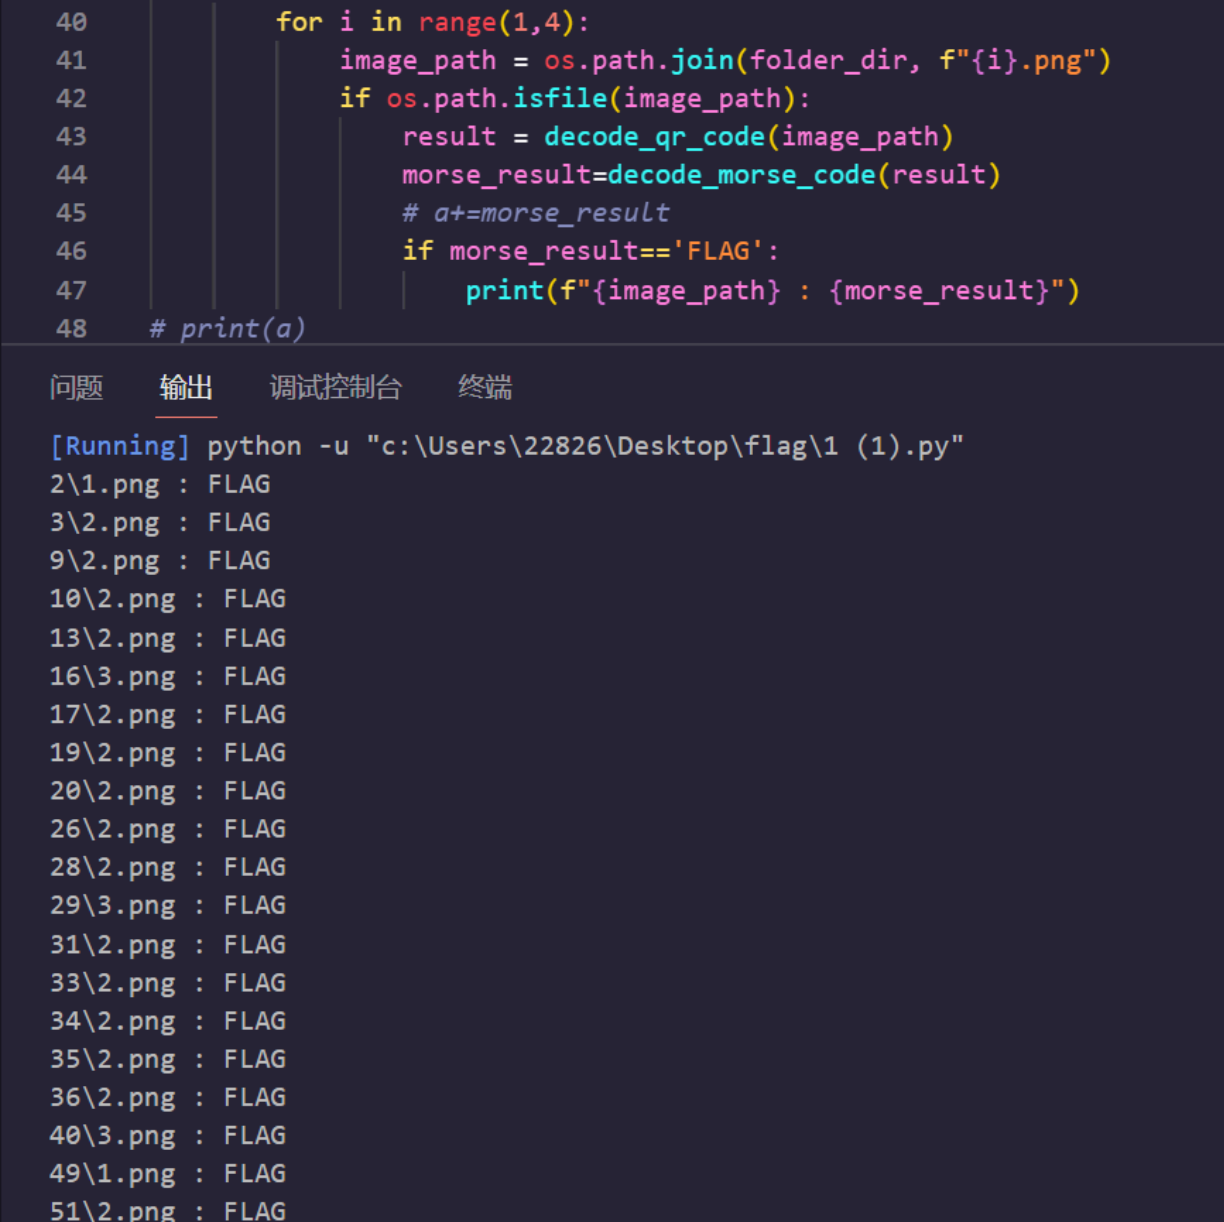The height and width of the screenshot is (1222, 1224).
Task: Click output row '20\2.png : FLAG'
Action: [x=168, y=791]
